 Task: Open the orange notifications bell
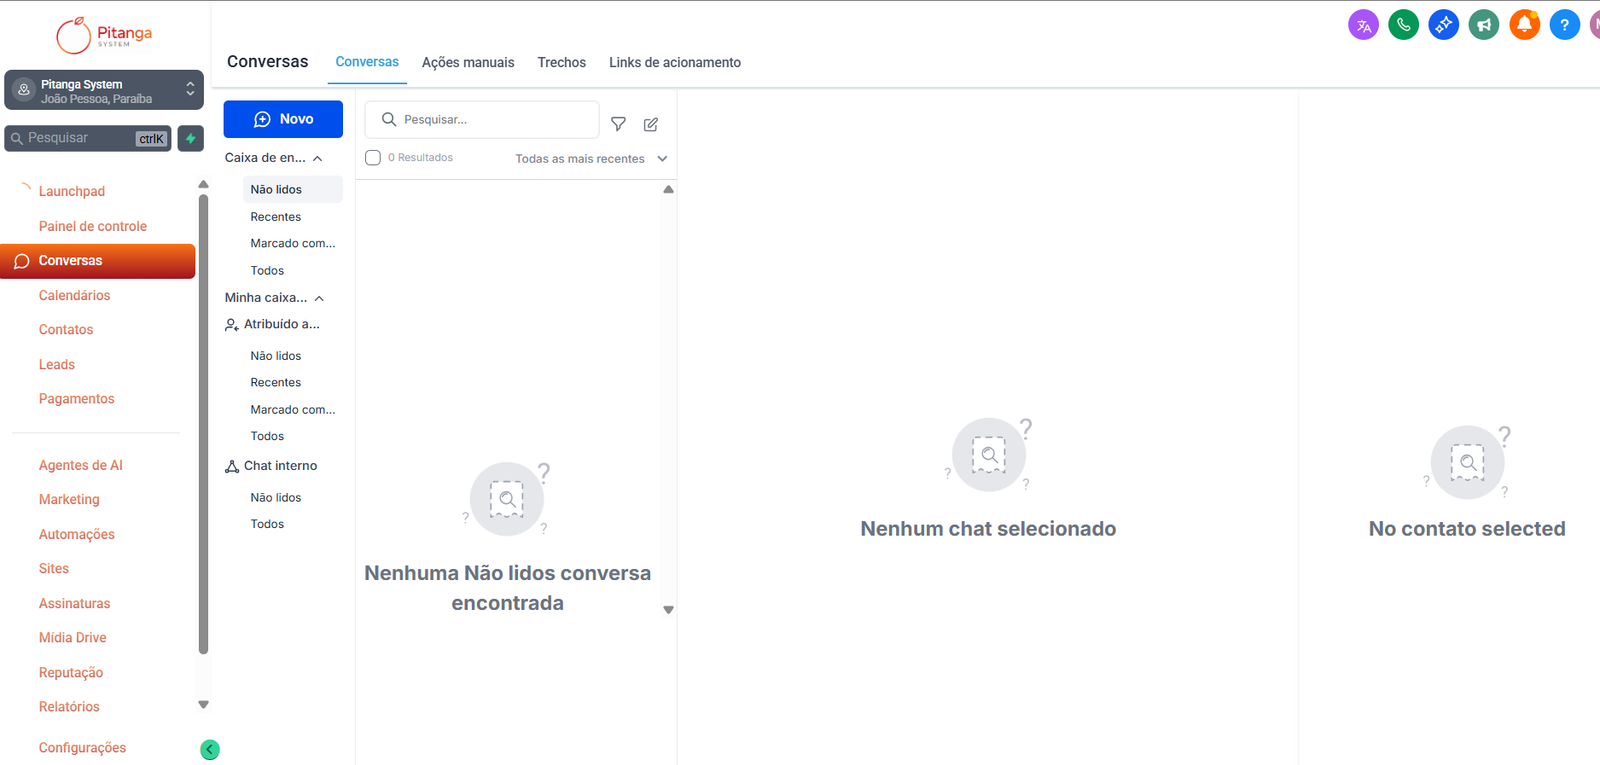click(x=1524, y=25)
